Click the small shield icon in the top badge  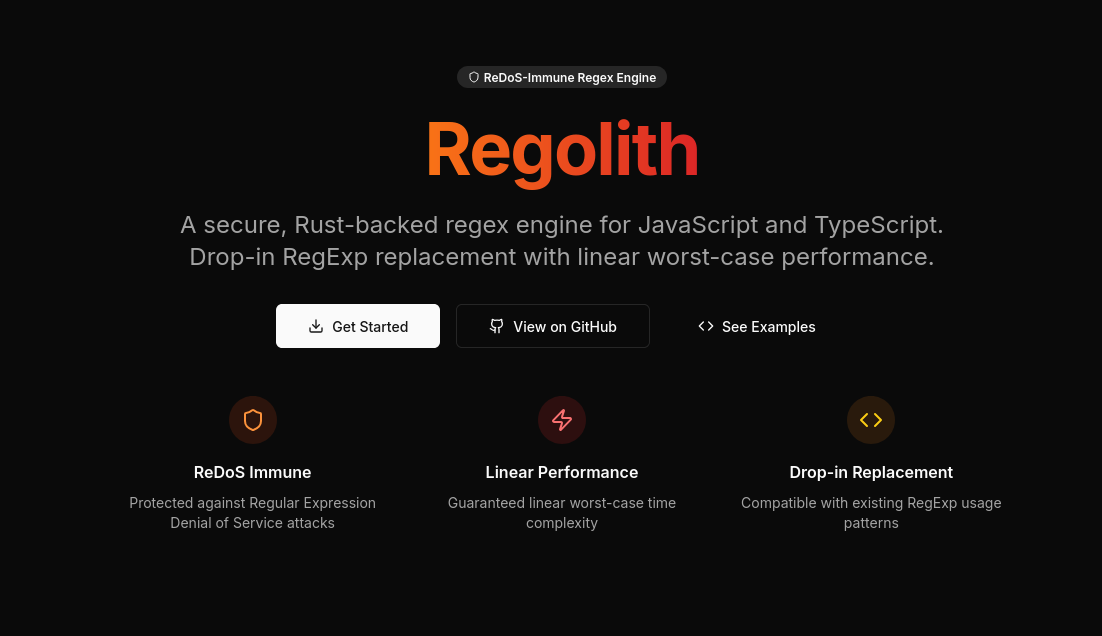(474, 77)
